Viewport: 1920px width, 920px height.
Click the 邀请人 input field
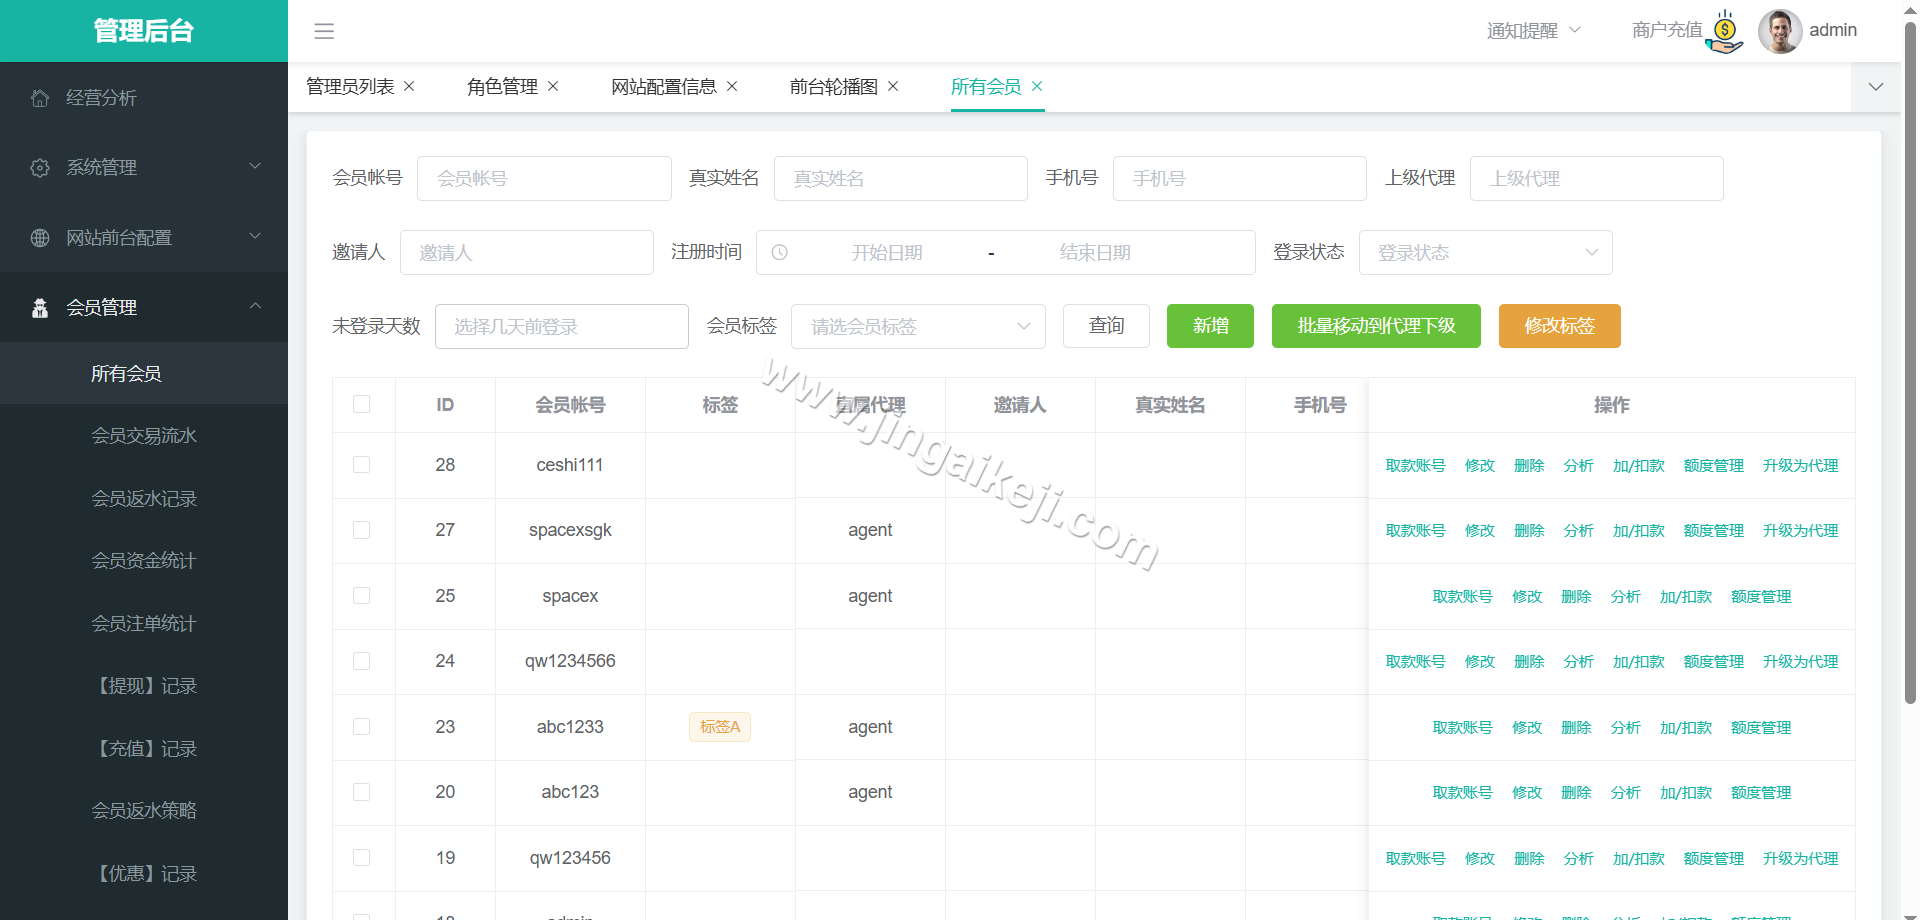(527, 252)
